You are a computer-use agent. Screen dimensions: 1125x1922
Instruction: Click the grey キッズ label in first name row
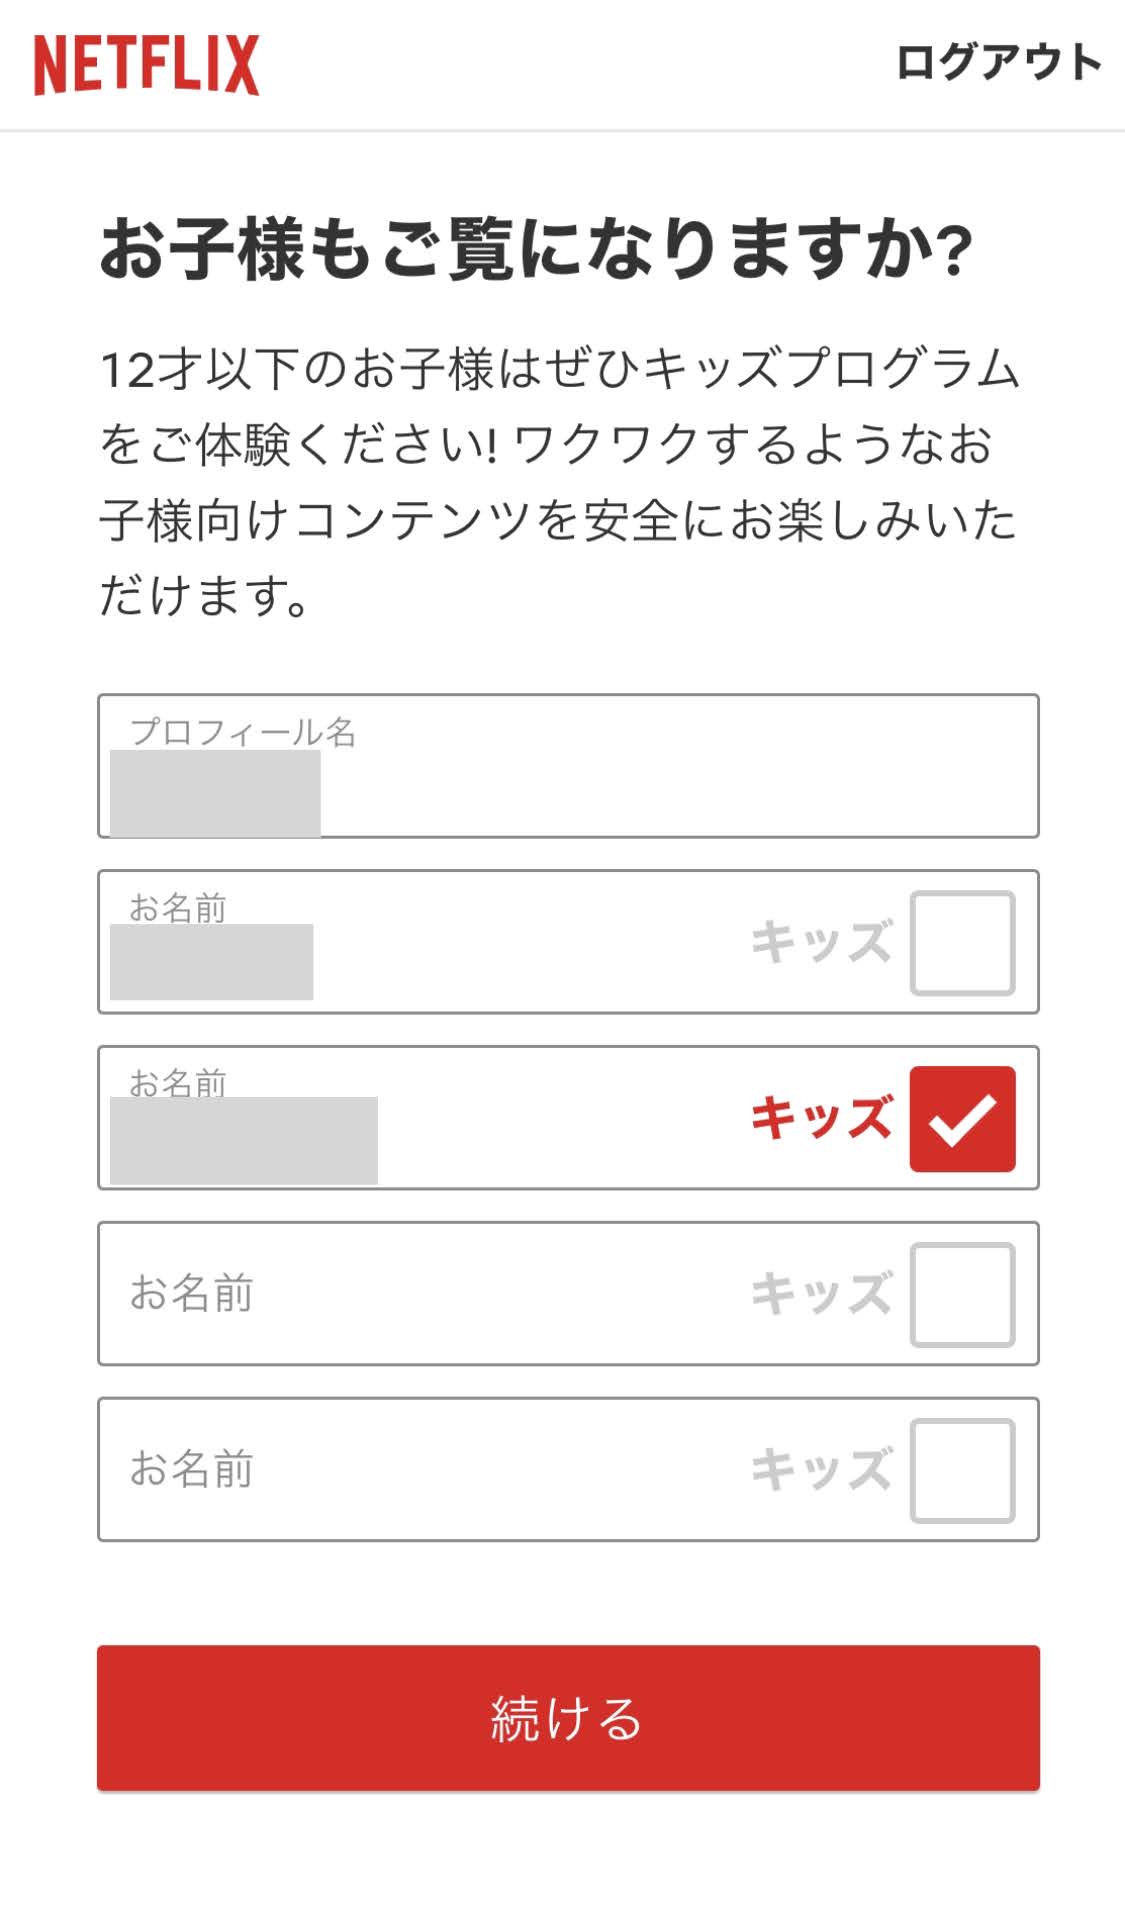pos(821,942)
